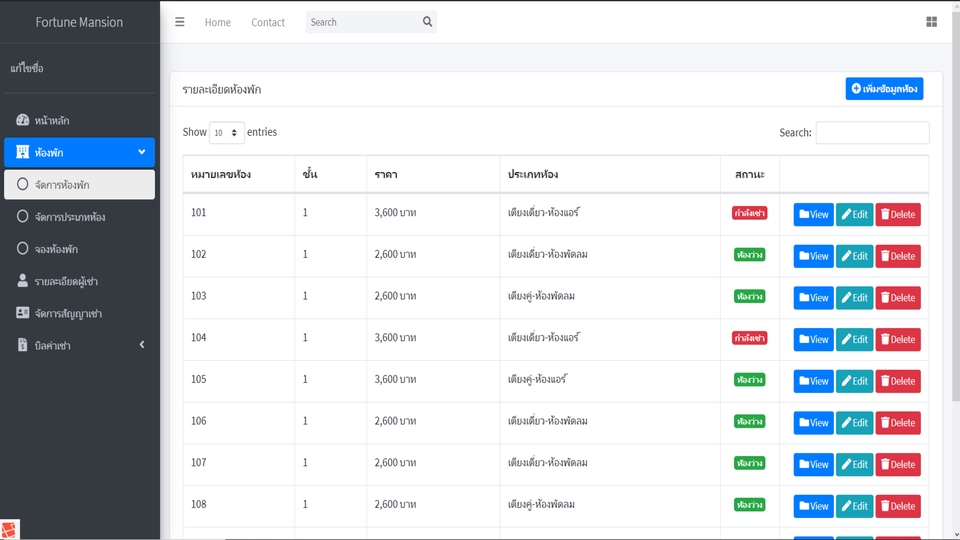Image resolution: width=960 pixels, height=540 pixels.
Task: View details of room 106
Action: 814,422
